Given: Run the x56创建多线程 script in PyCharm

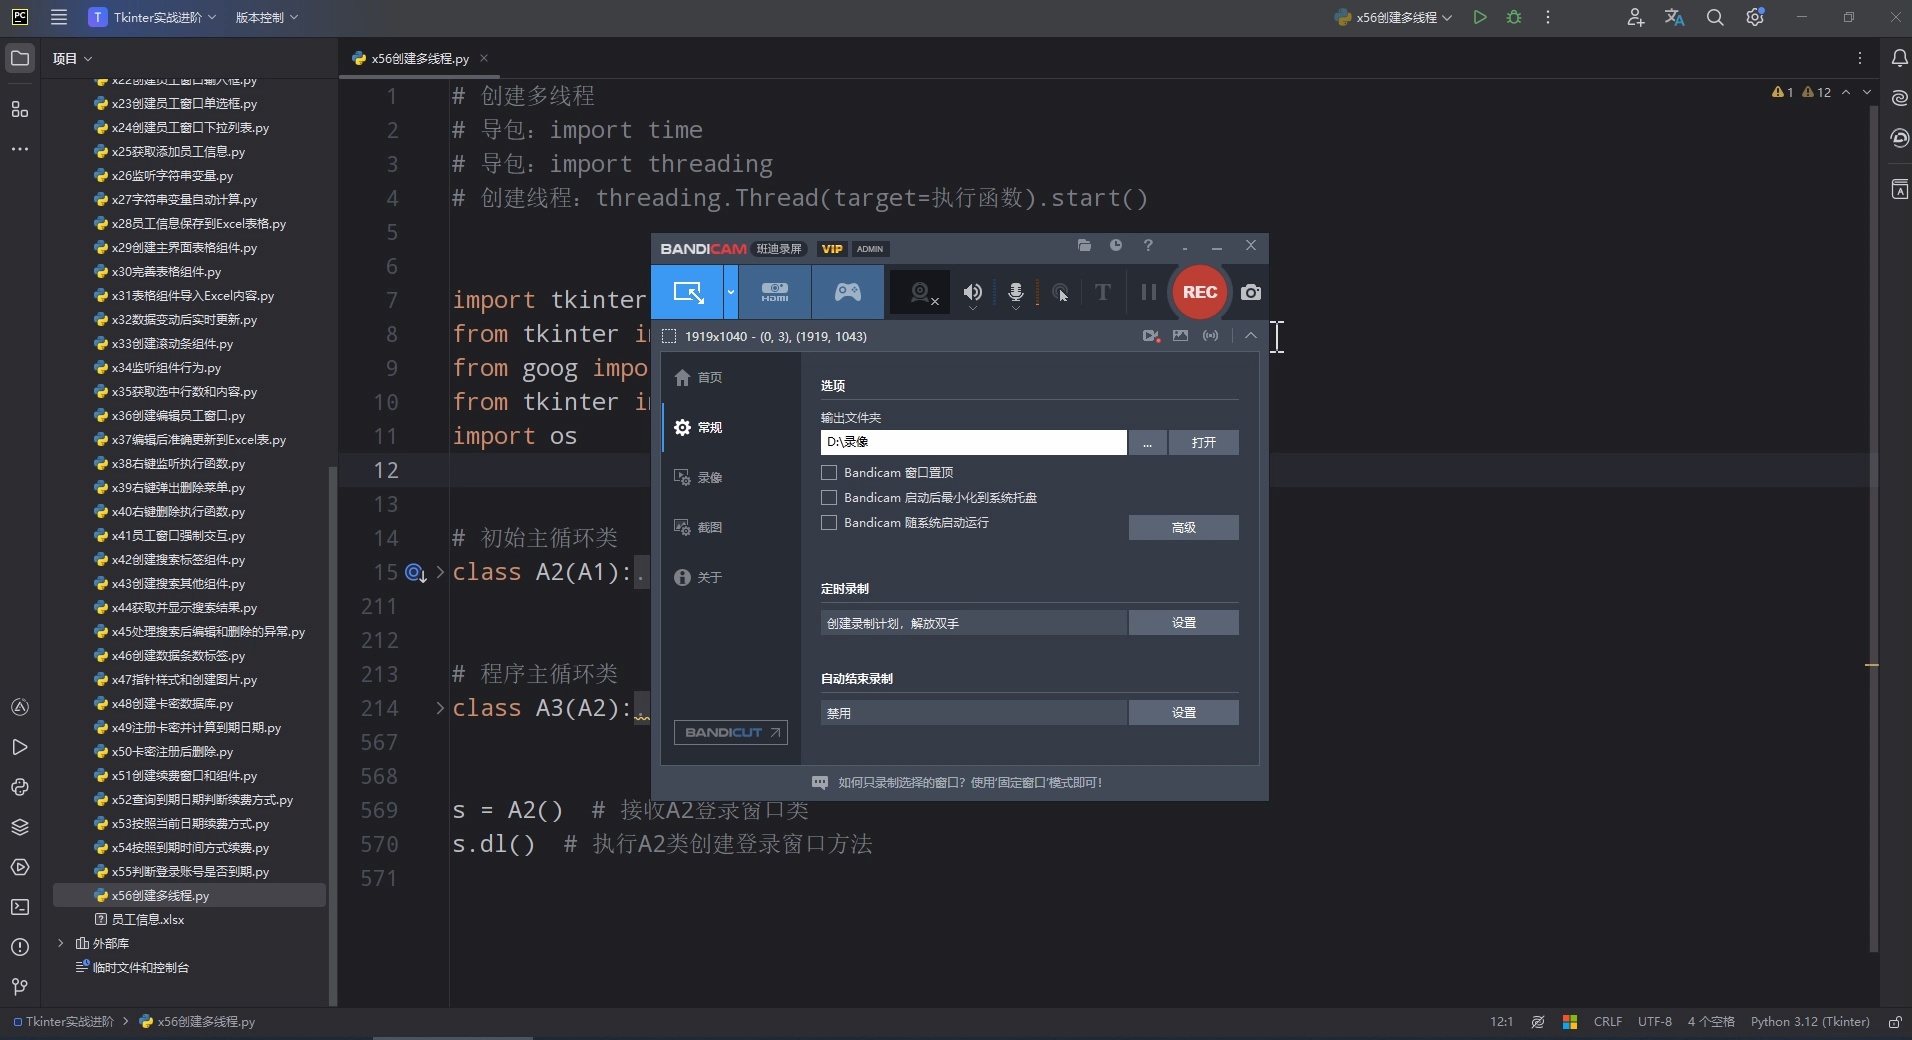Looking at the screenshot, I should (x=1481, y=17).
